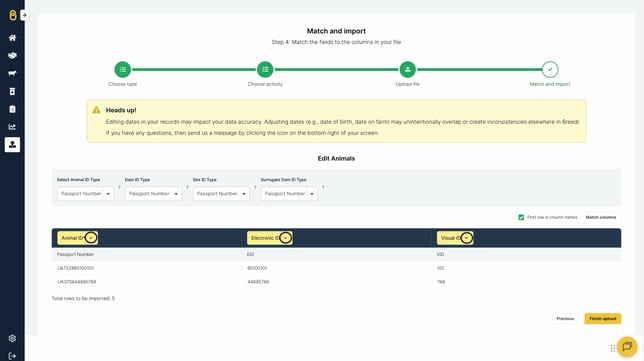Click the 'VID' header cell
The image size is (644, 361).
(441, 255)
